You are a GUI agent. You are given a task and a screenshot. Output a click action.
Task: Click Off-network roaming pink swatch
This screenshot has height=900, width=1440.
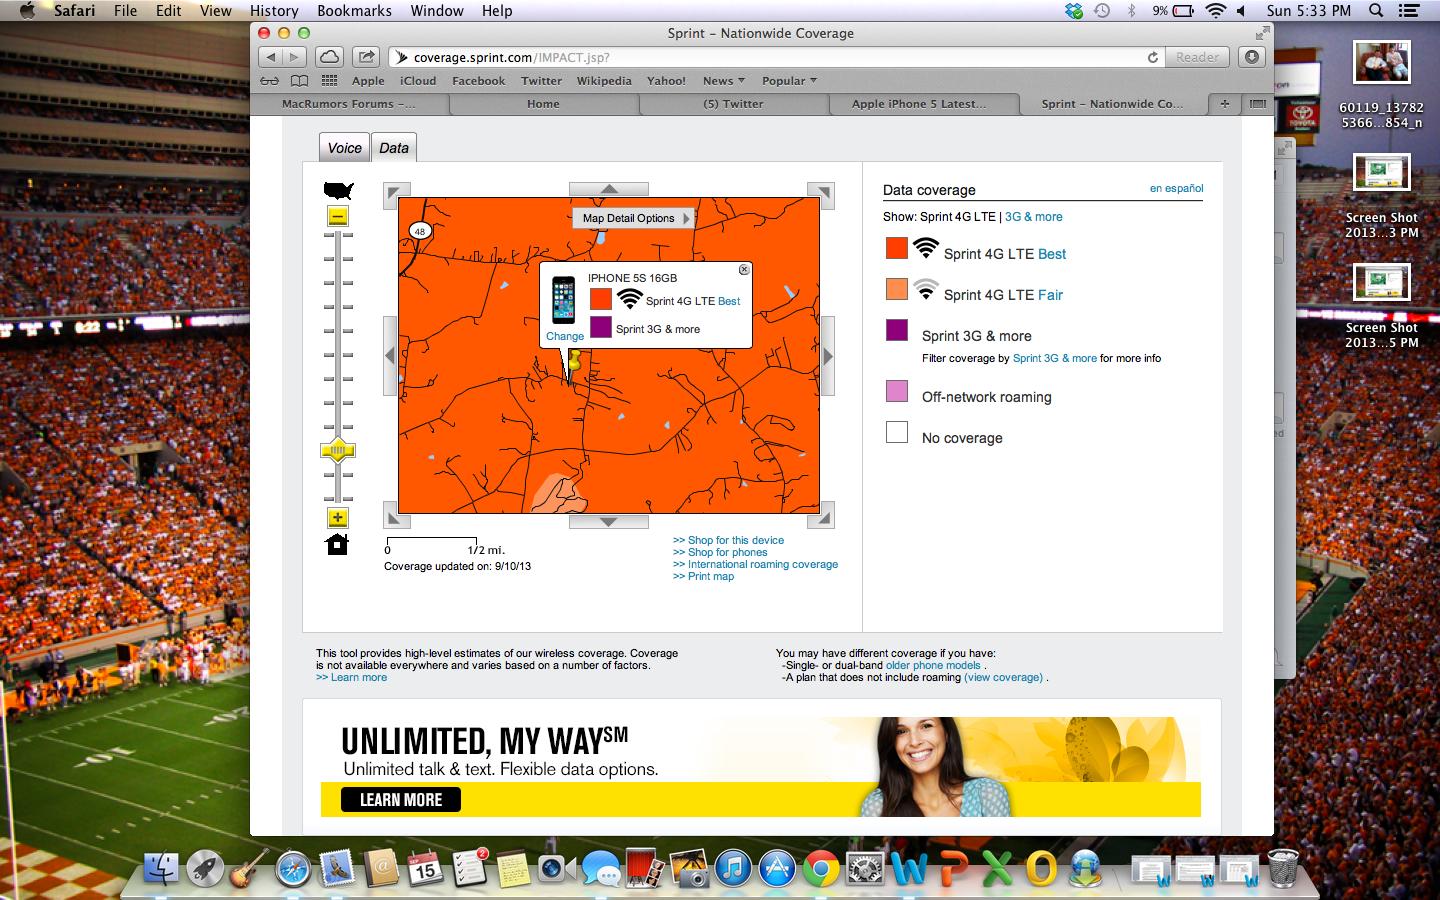click(x=897, y=391)
